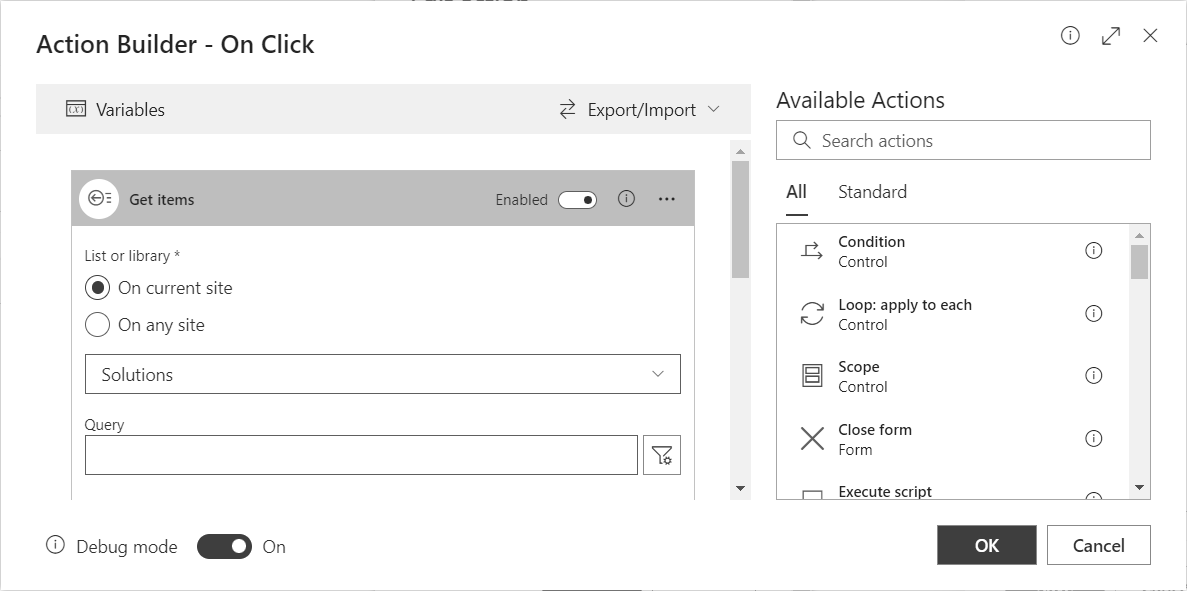The height and width of the screenshot is (591, 1187).
Task: Select the On any site radio option
Action: (97, 325)
